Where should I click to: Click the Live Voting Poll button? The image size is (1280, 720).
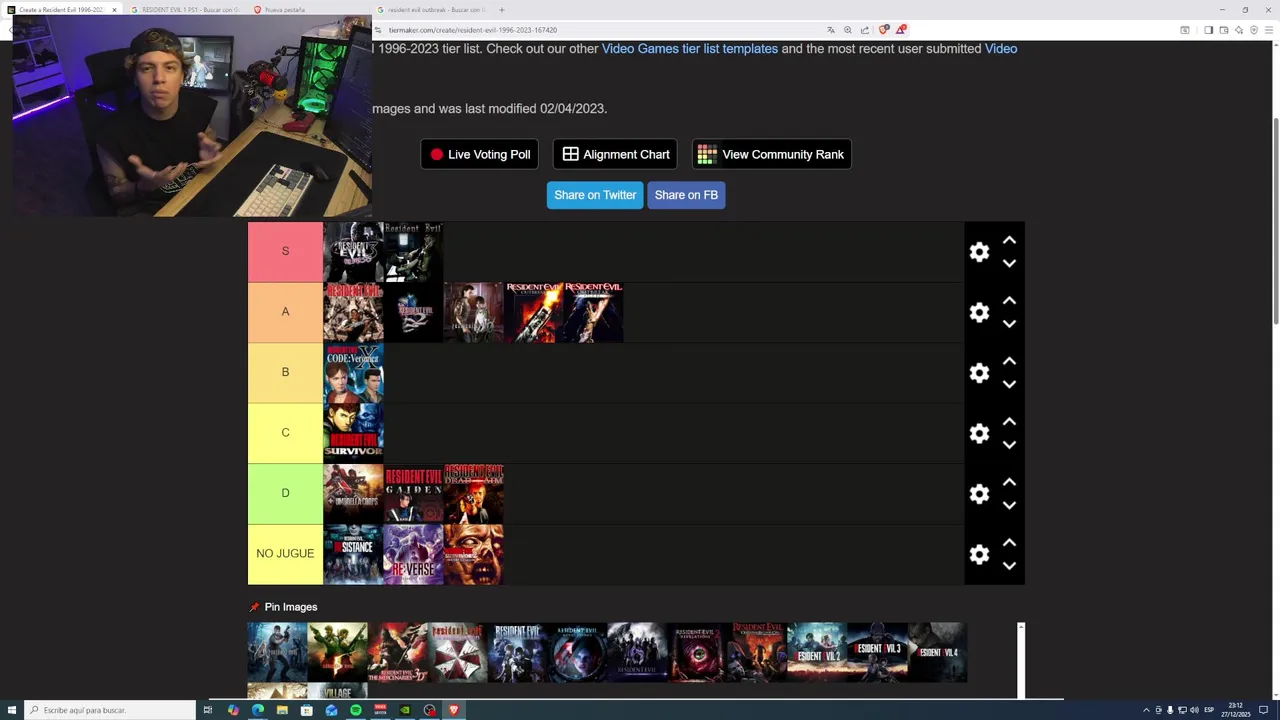[x=480, y=154]
